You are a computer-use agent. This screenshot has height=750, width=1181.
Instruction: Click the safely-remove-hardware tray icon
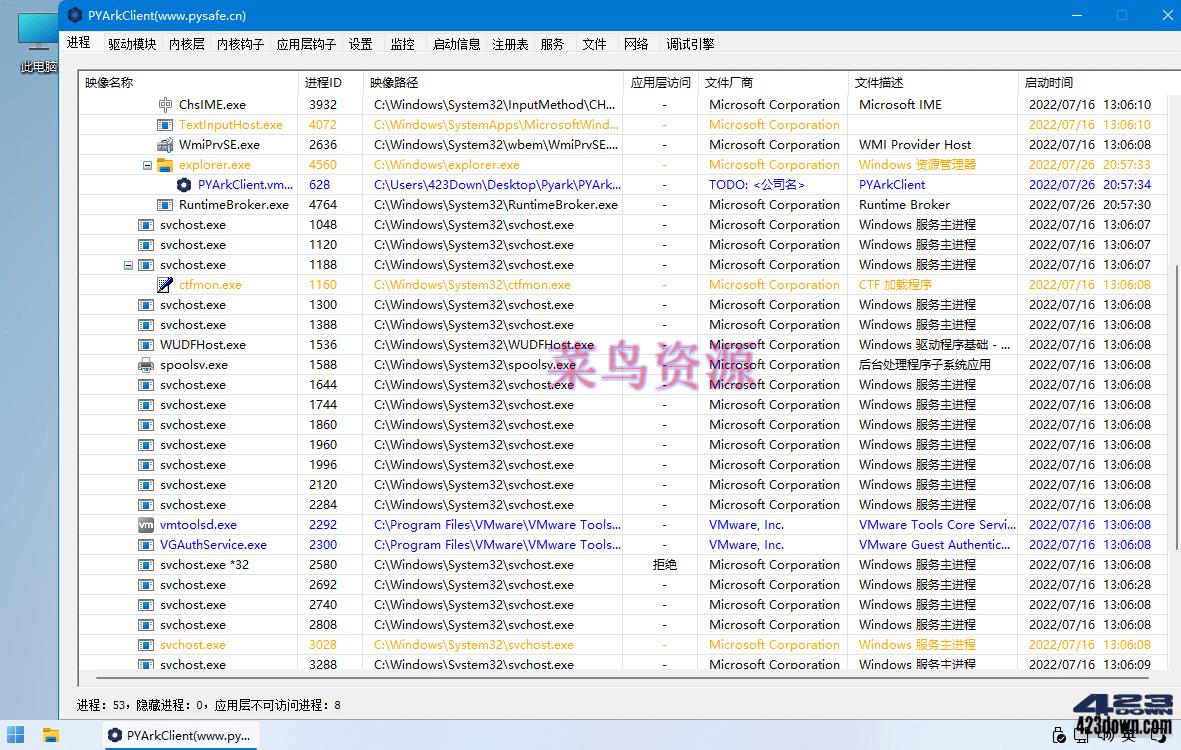click(x=1058, y=735)
